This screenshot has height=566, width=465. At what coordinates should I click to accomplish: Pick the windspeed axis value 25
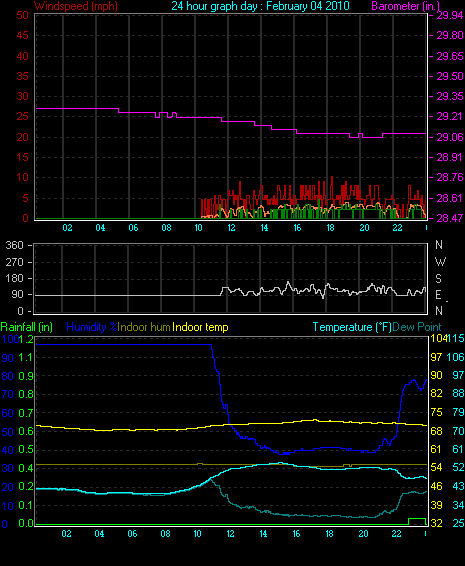(22, 117)
